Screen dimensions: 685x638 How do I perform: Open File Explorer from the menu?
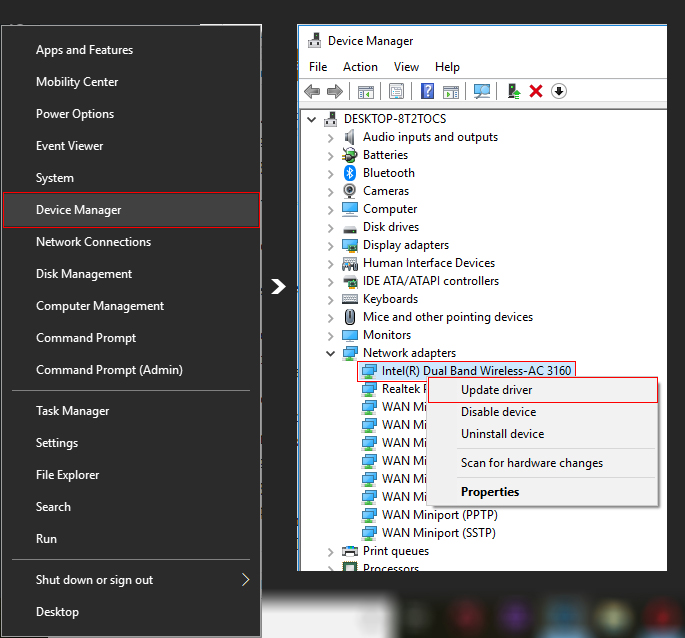coord(131,475)
